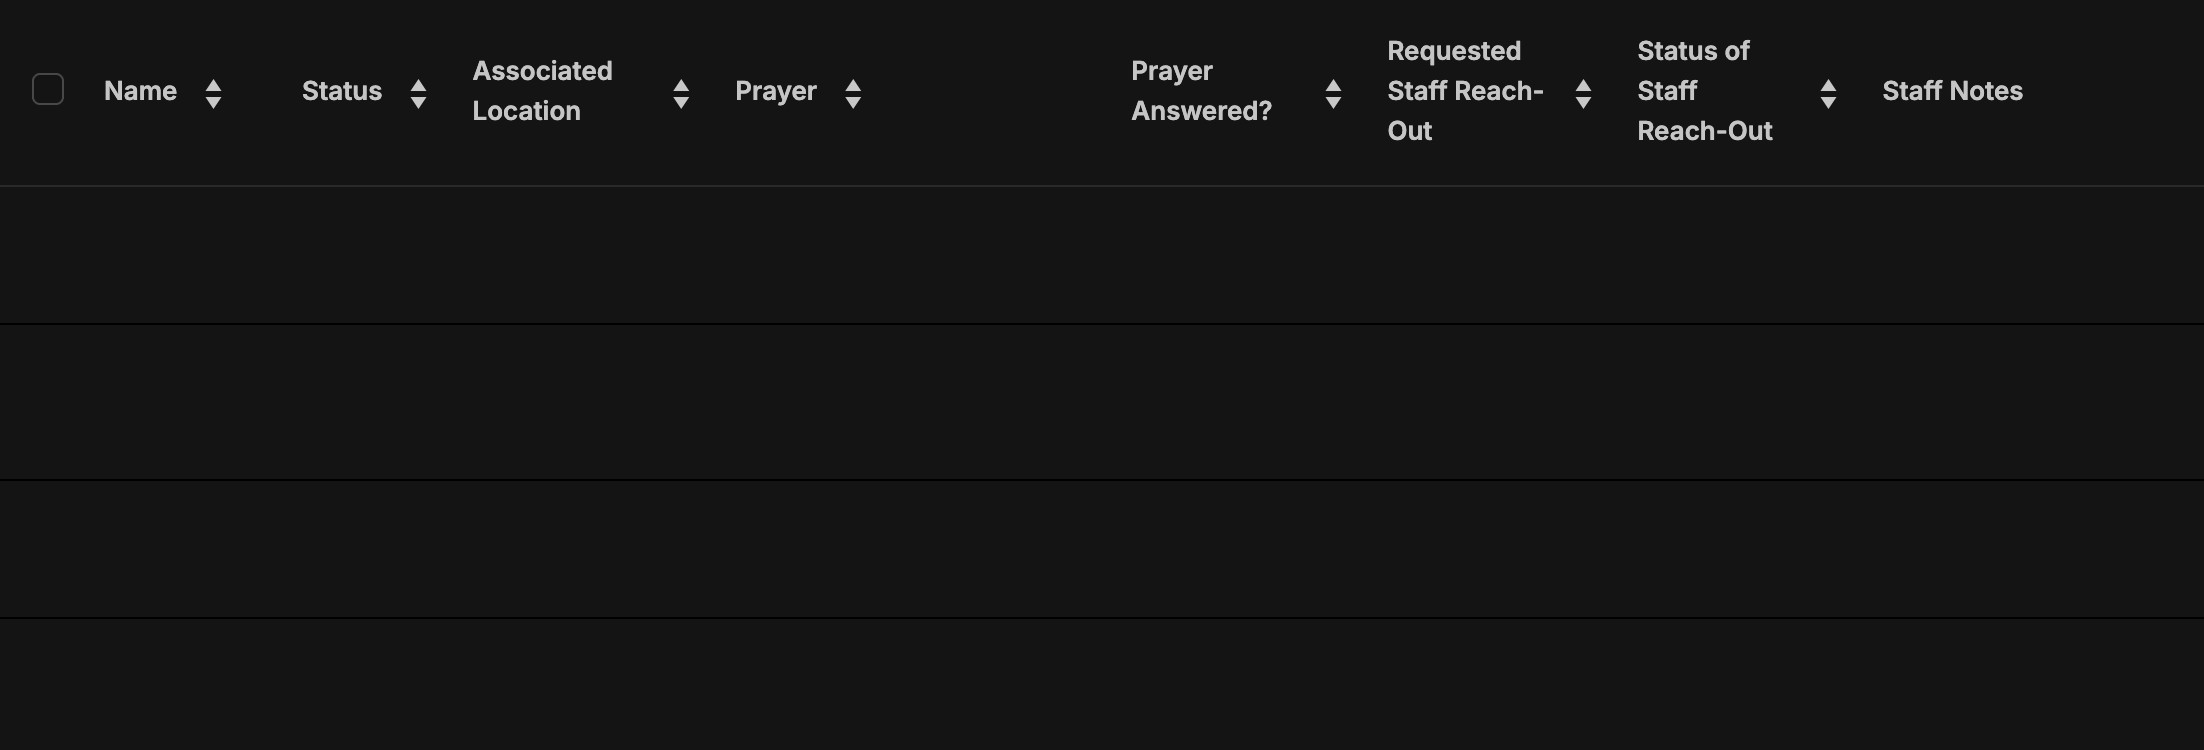Click the ascending up arrow beside Name

[213, 85]
